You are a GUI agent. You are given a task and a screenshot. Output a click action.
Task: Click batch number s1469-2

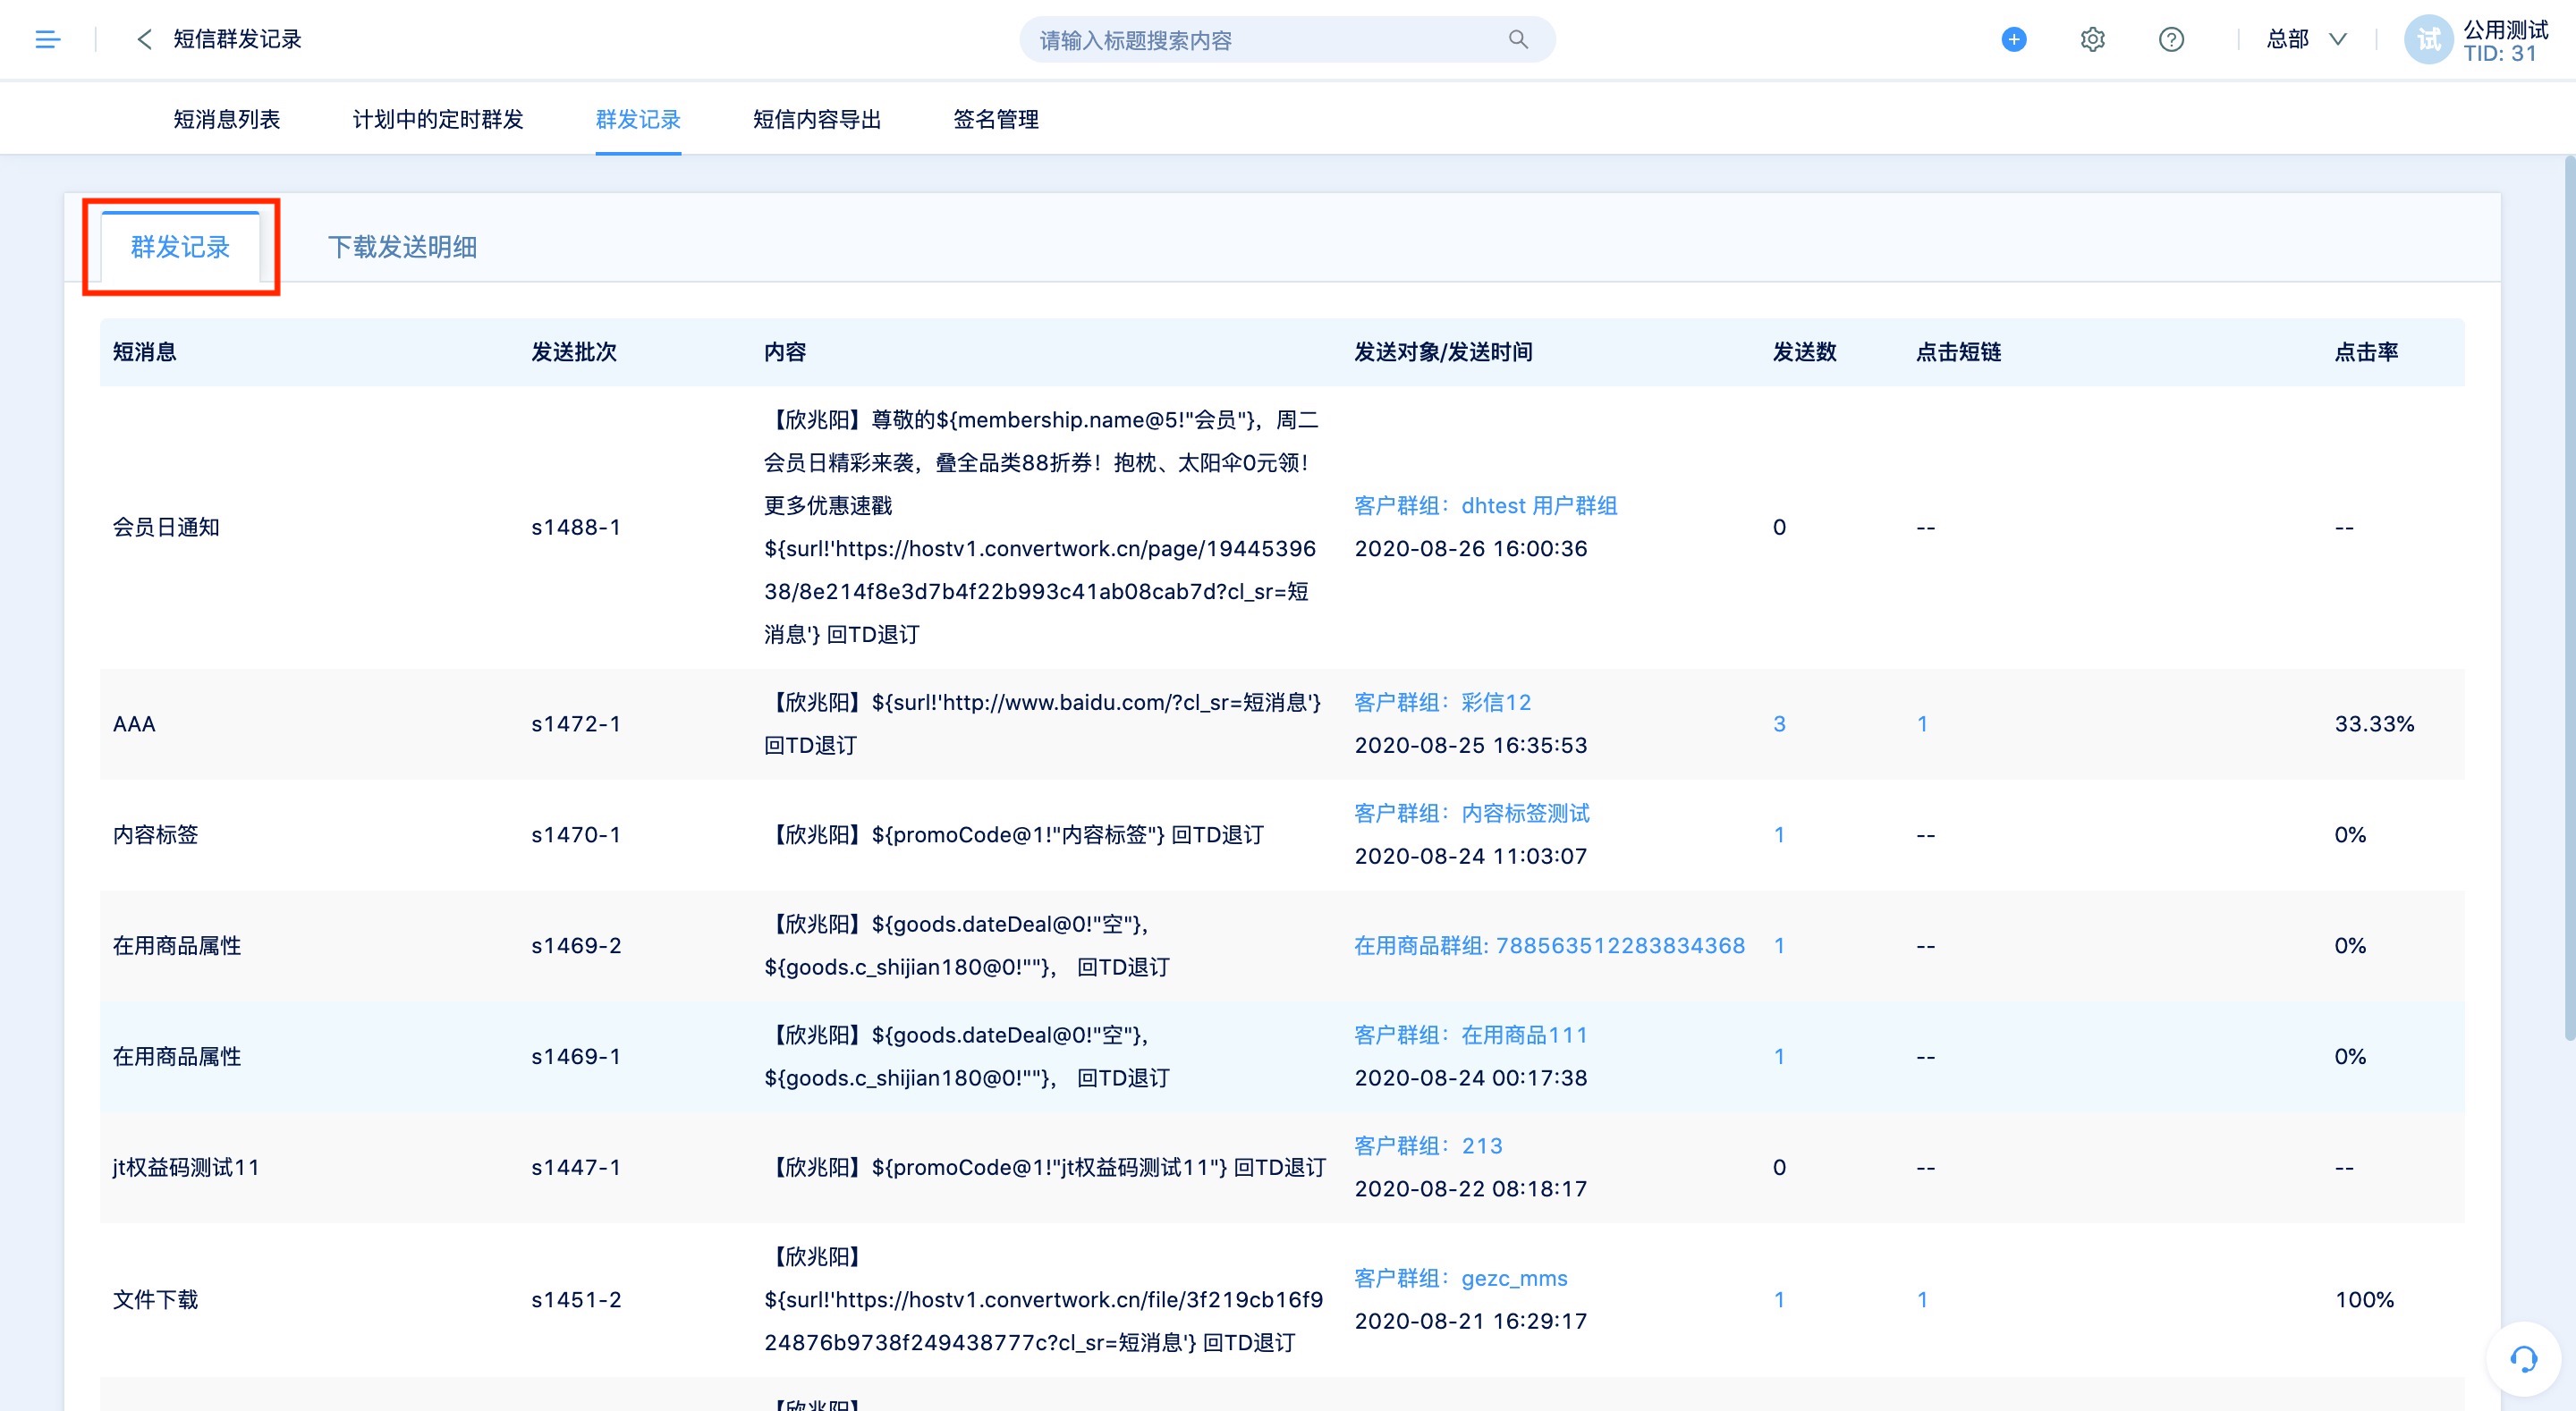tap(576, 946)
